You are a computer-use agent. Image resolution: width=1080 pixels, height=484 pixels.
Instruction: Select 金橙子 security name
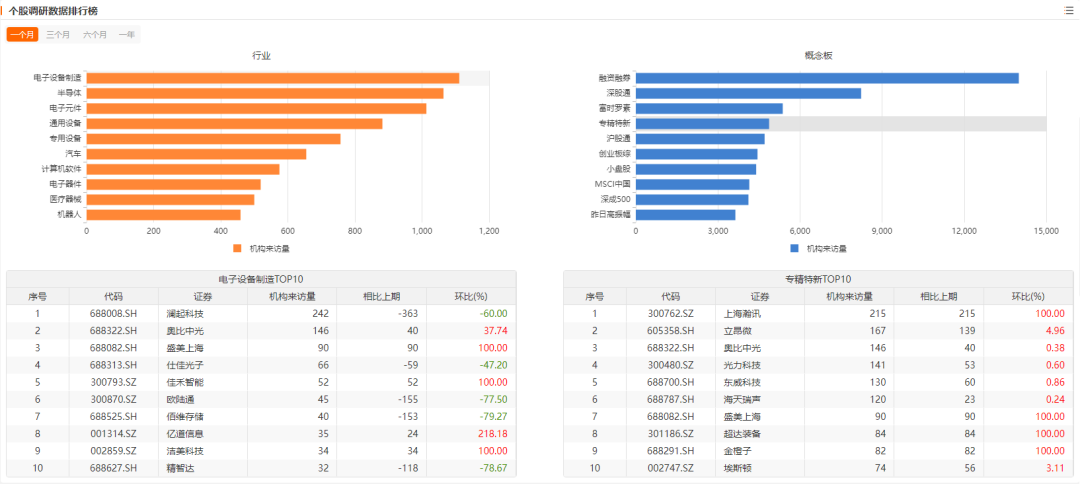pos(738,451)
